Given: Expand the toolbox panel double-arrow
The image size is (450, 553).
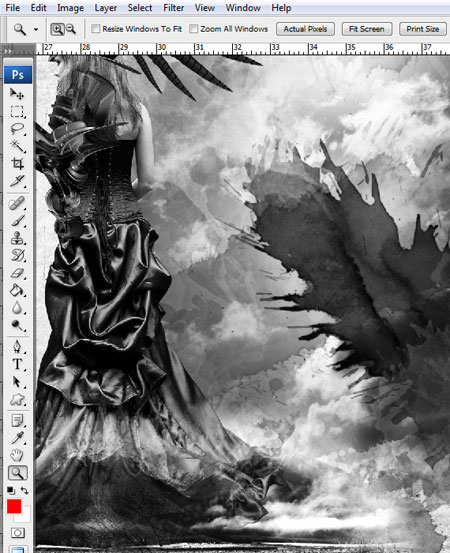Looking at the screenshot, I should tap(8, 51).
